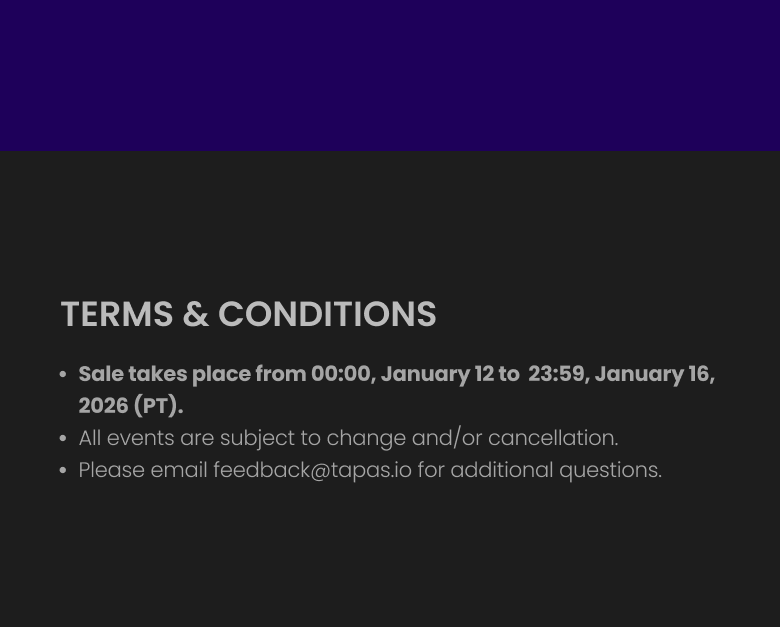Screen dimensions: 780x627
Task: Click the word 'CONDITIONS' in the heading
Action: click(327, 314)
